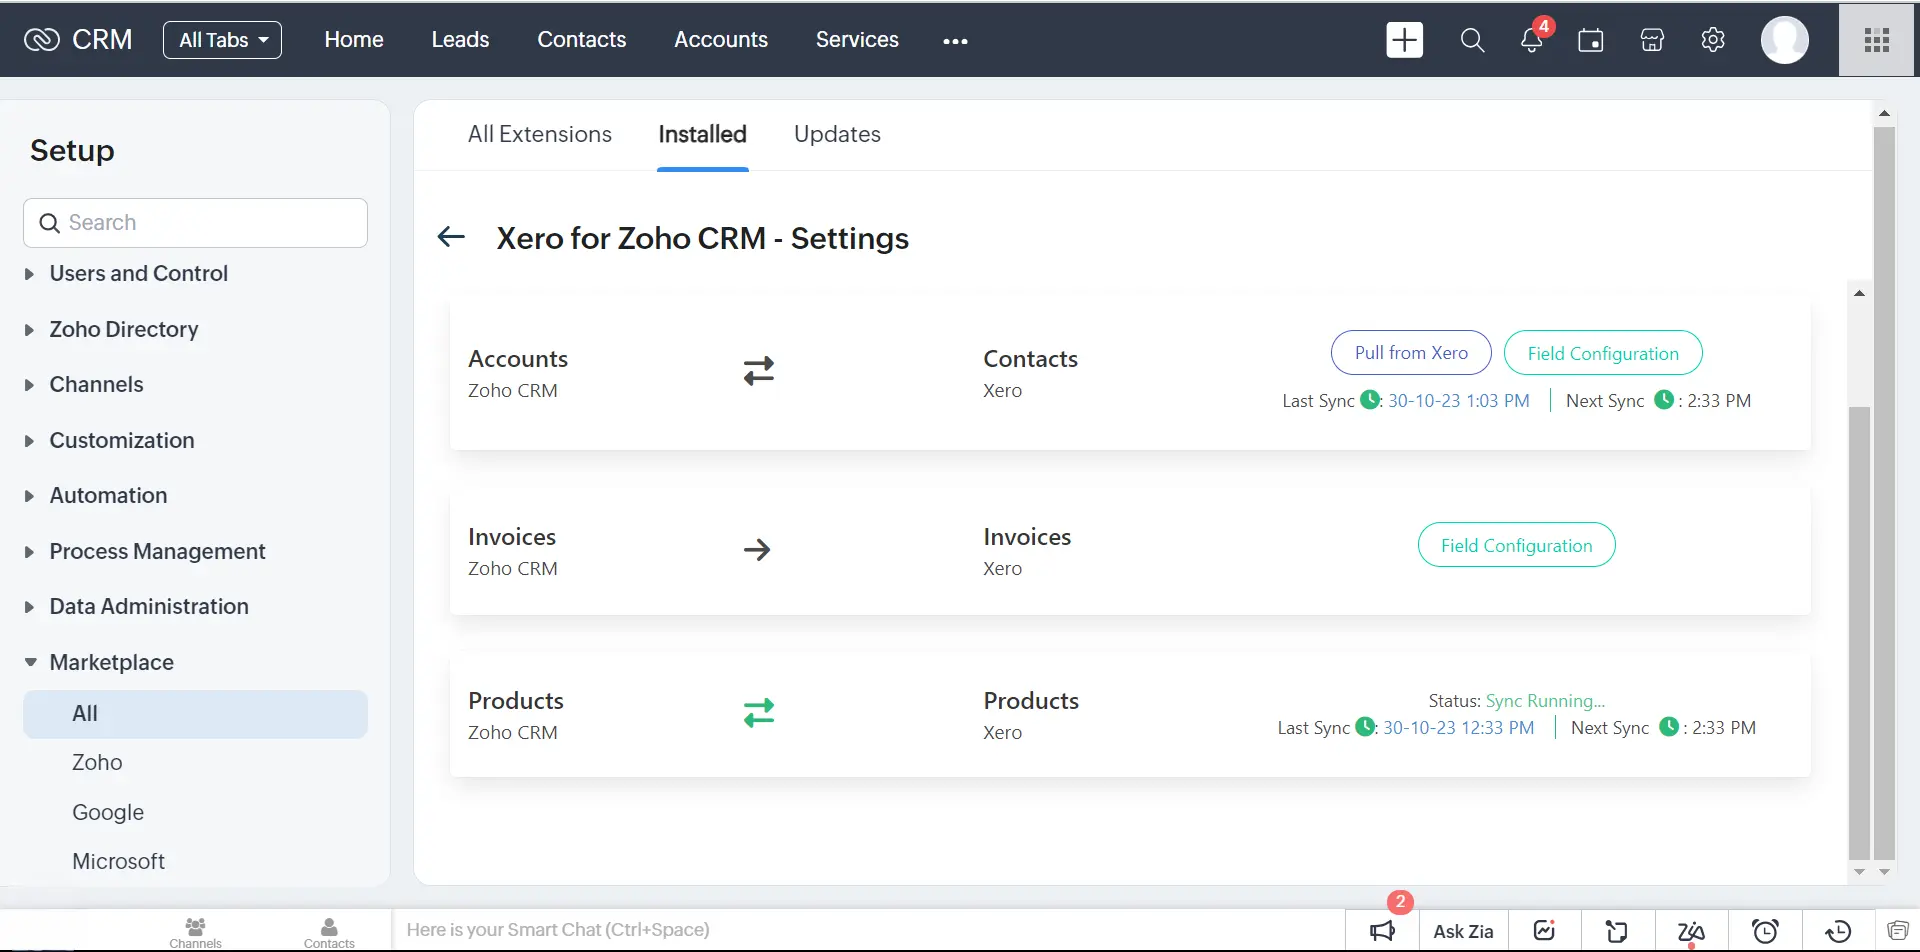Open Field Configuration for Invoices

pos(1515,545)
